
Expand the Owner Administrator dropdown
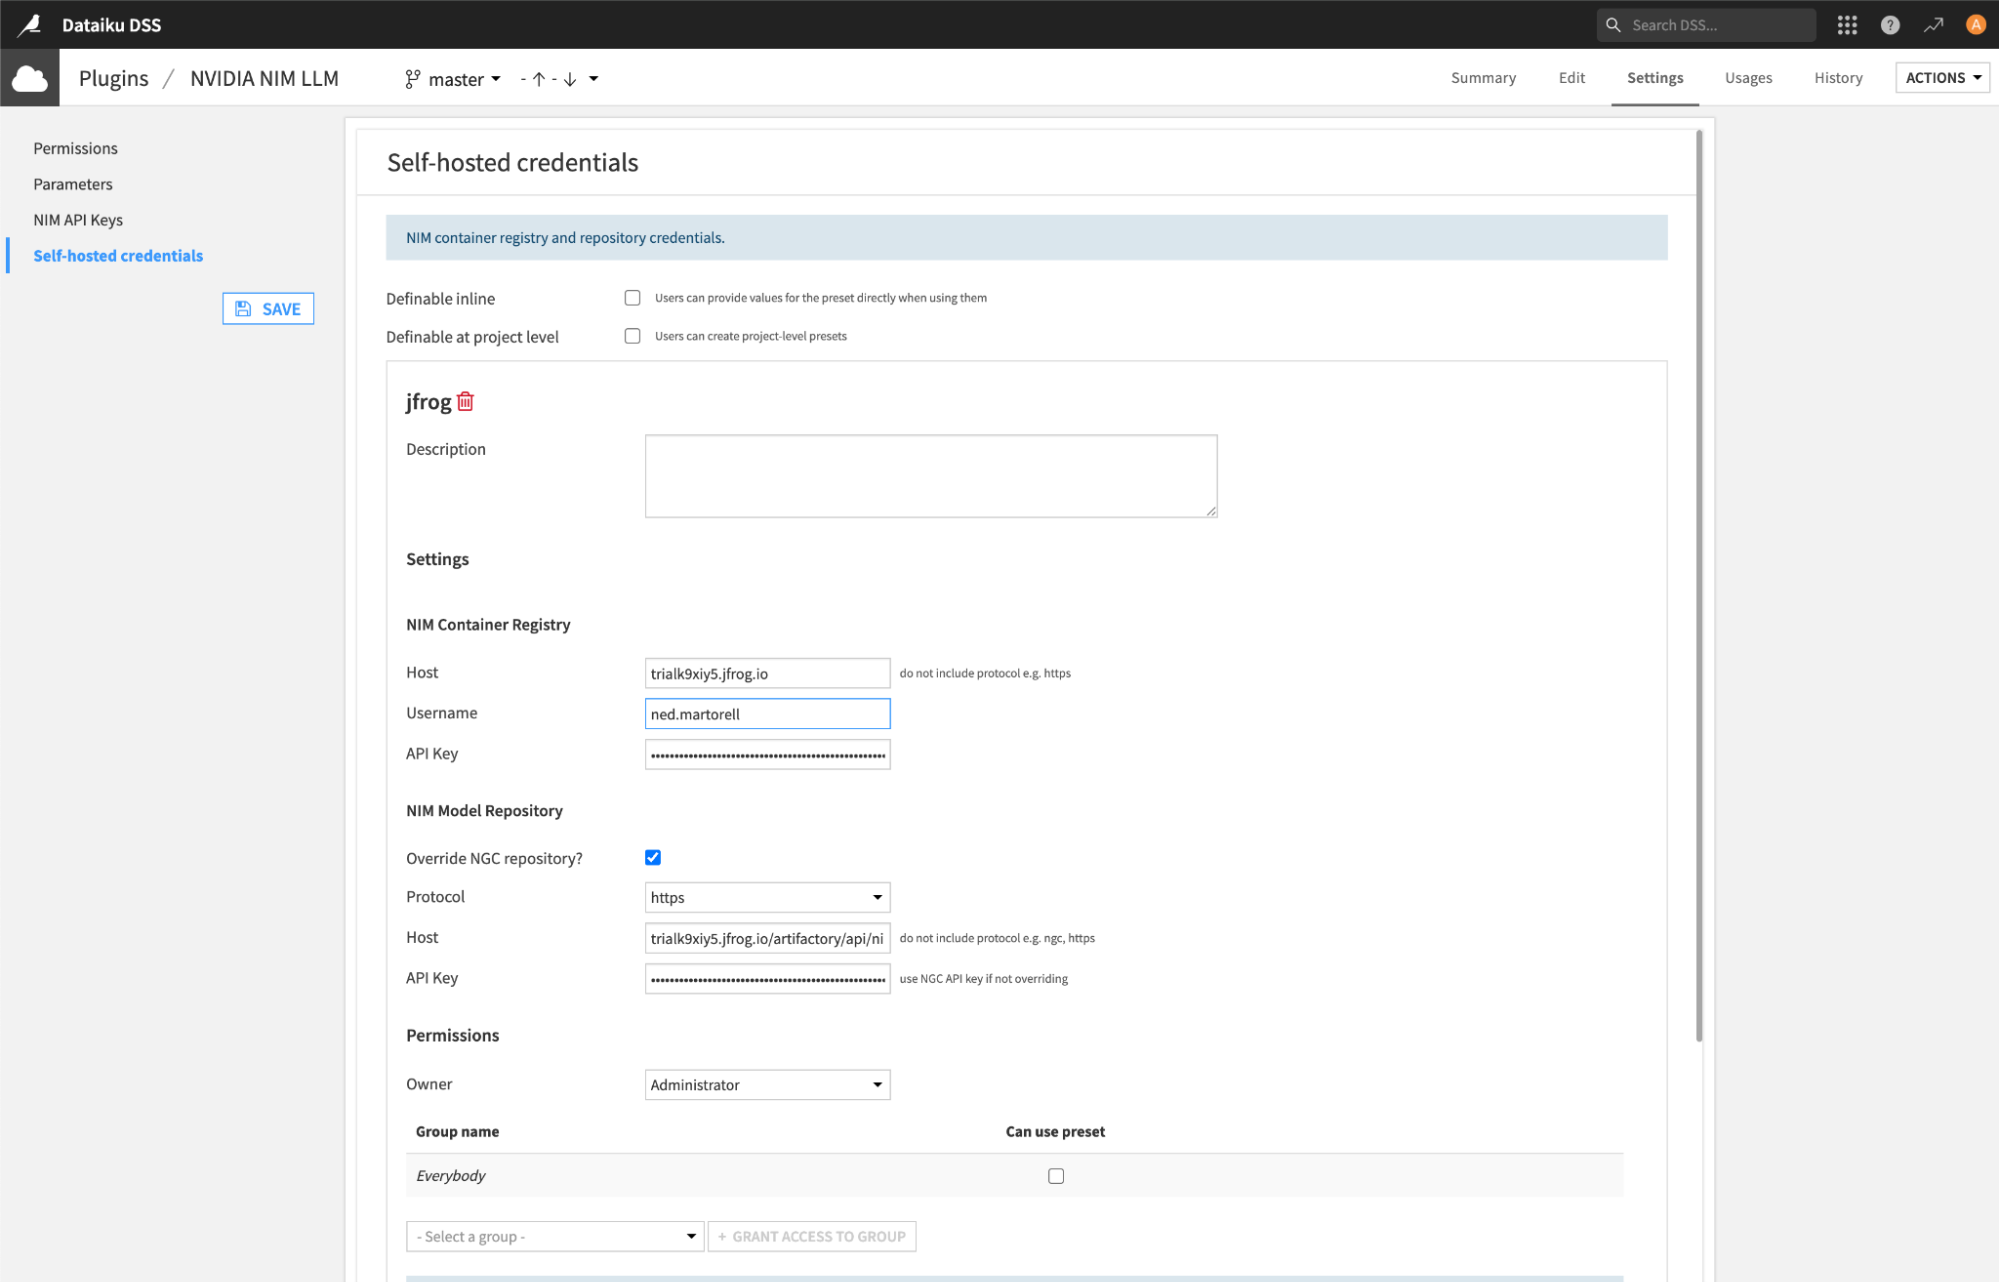pyautogui.click(x=767, y=1085)
